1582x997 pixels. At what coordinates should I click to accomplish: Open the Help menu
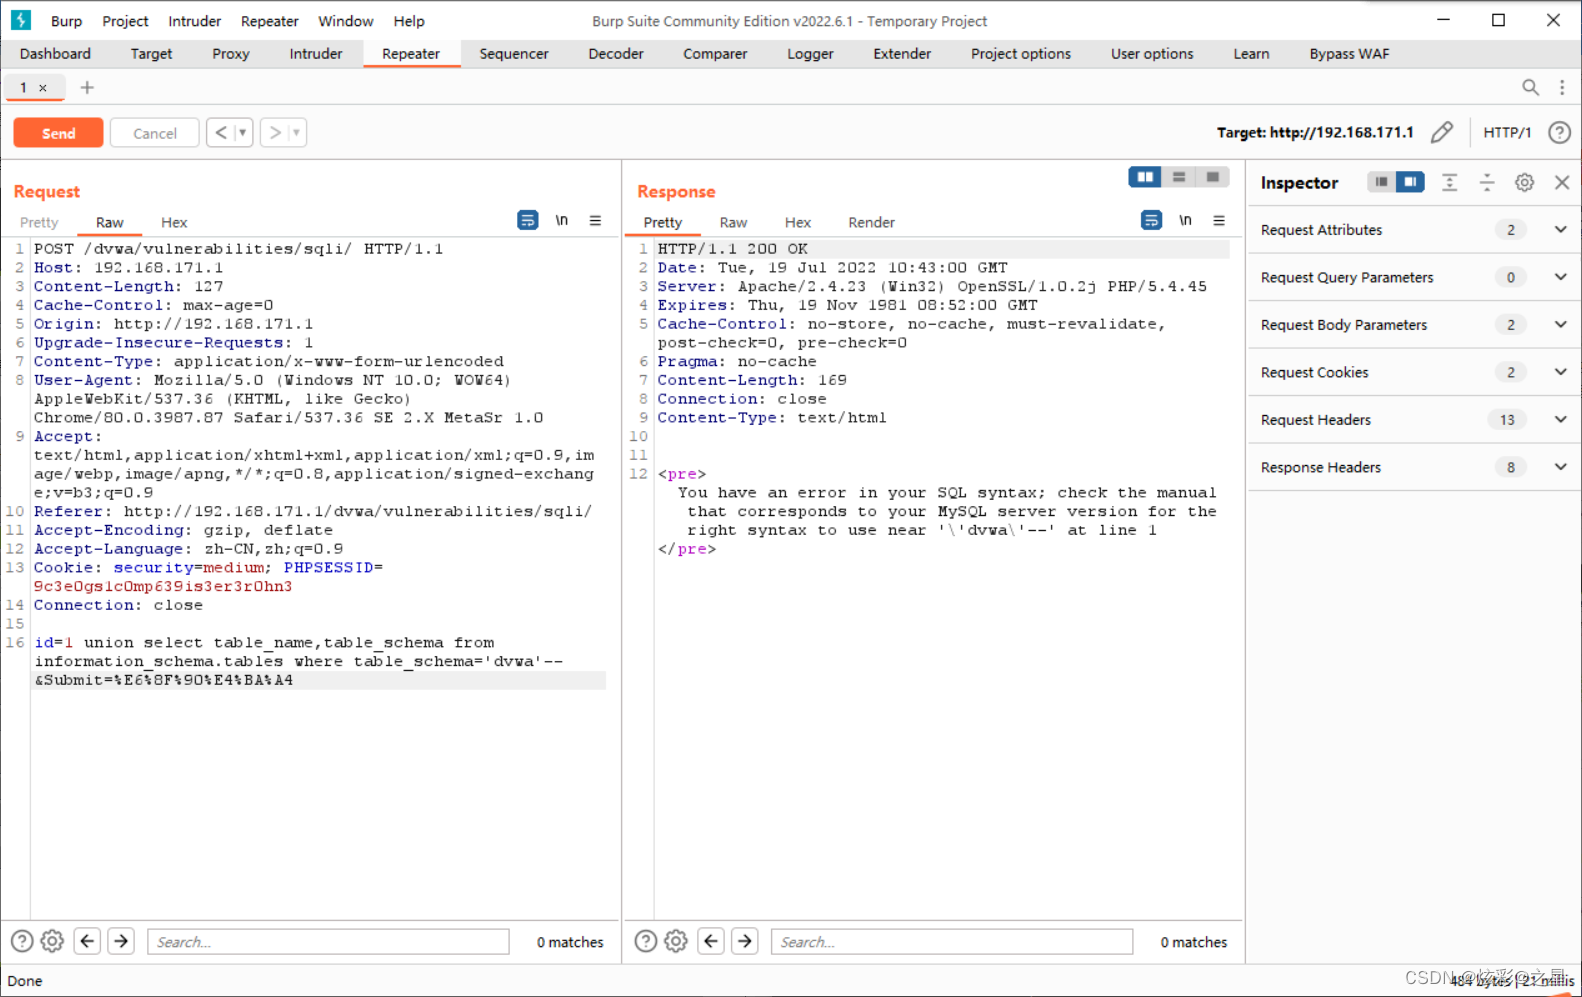pyautogui.click(x=409, y=21)
